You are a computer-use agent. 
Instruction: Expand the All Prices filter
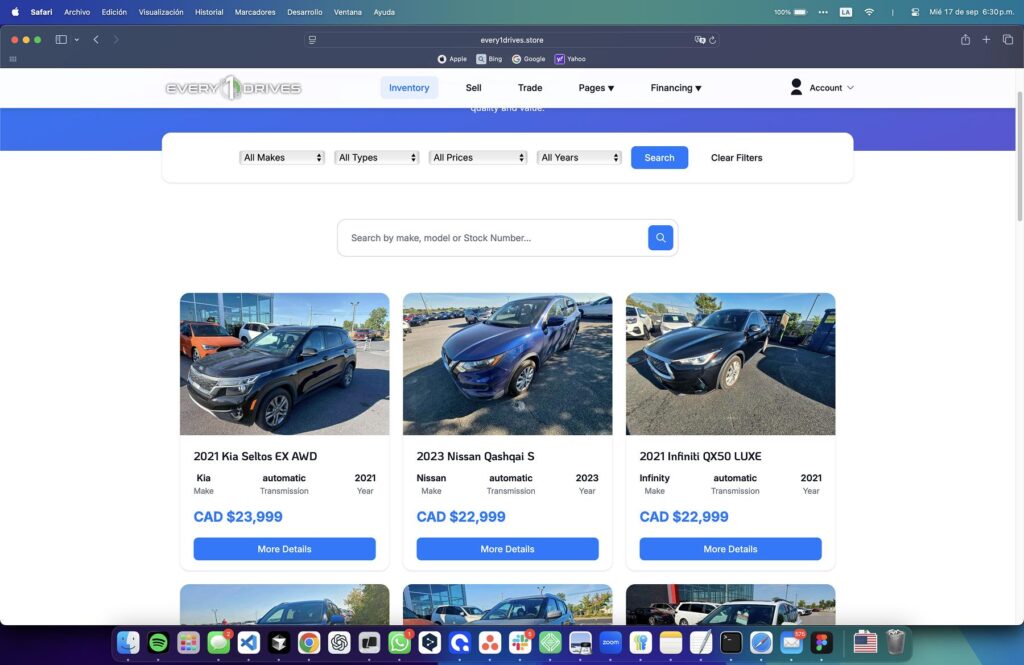click(x=478, y=158)
